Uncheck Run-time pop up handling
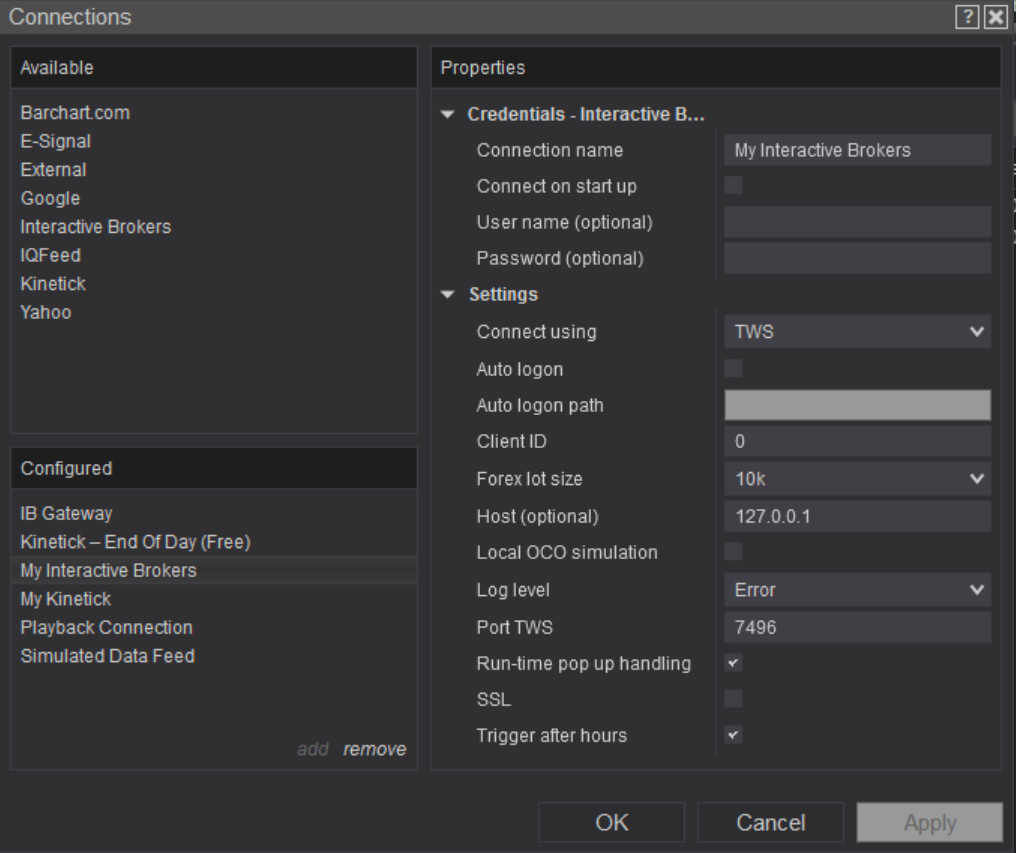This screenshot has width=1016, height=853. pyautogui.click(x=734, y=663)
